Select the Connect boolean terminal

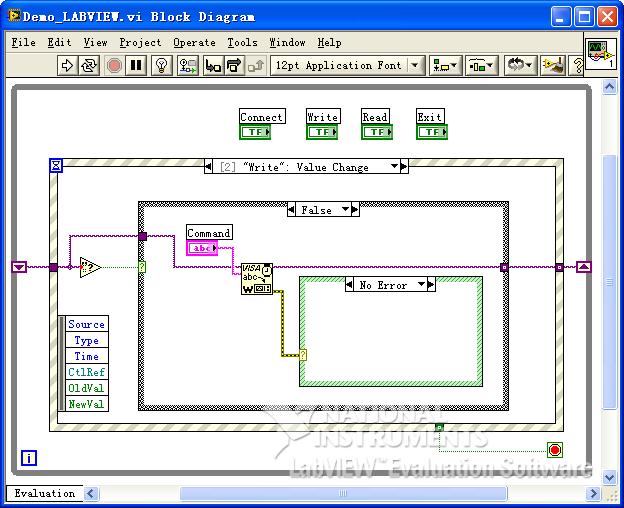coord(255,132)
